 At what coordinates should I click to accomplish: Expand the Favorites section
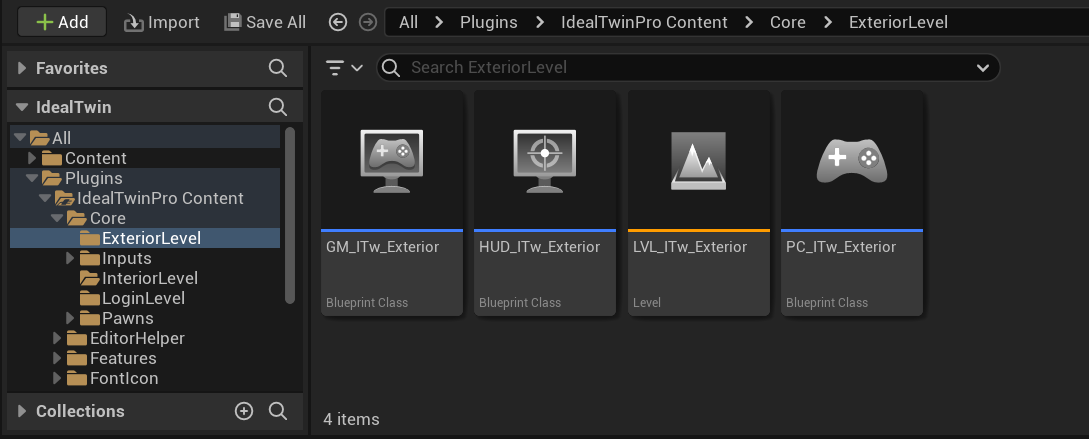point(22,68)
